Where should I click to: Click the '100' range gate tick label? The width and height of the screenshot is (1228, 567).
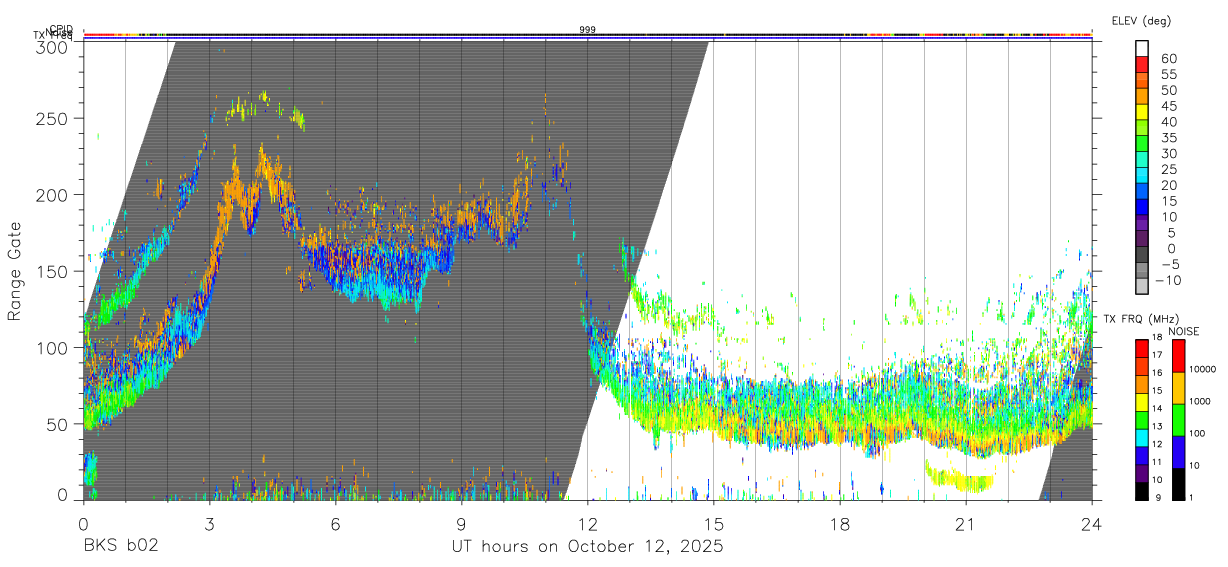51,347
